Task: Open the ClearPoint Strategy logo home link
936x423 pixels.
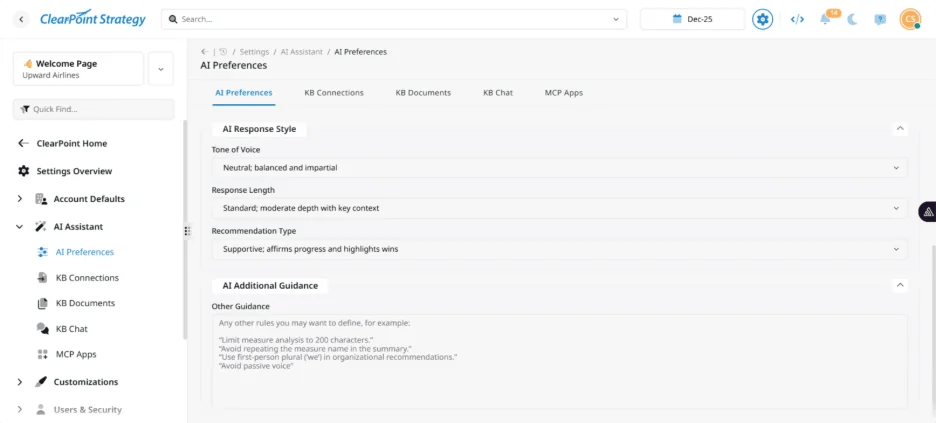Action: [93, 19]
